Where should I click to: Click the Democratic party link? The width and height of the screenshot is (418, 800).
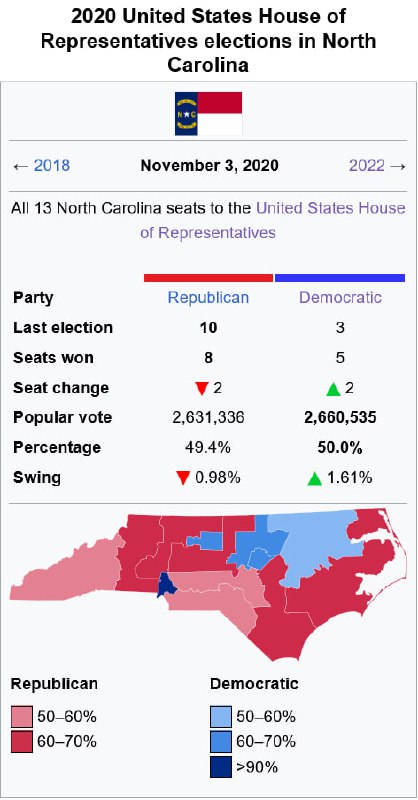click(x=340, y=297)
